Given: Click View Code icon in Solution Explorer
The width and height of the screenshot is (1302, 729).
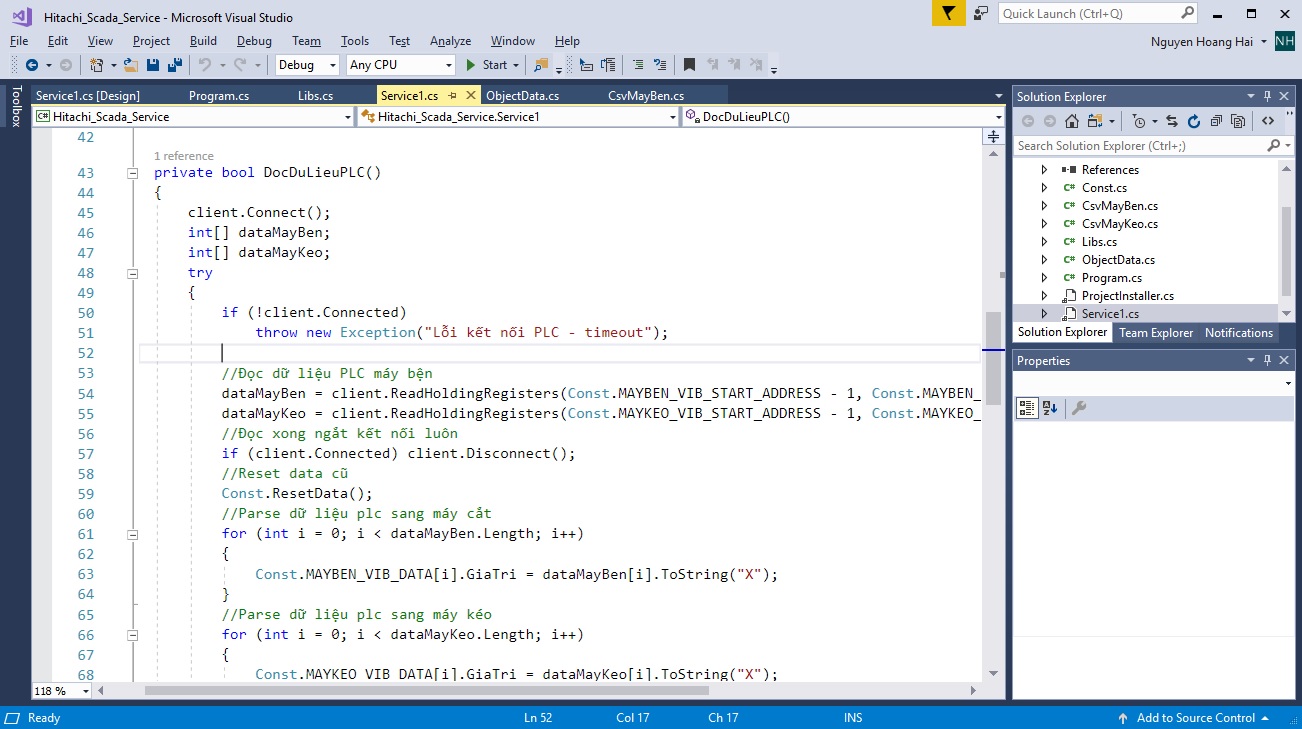Looking at the screenshot, I should tap(1268, 121).
